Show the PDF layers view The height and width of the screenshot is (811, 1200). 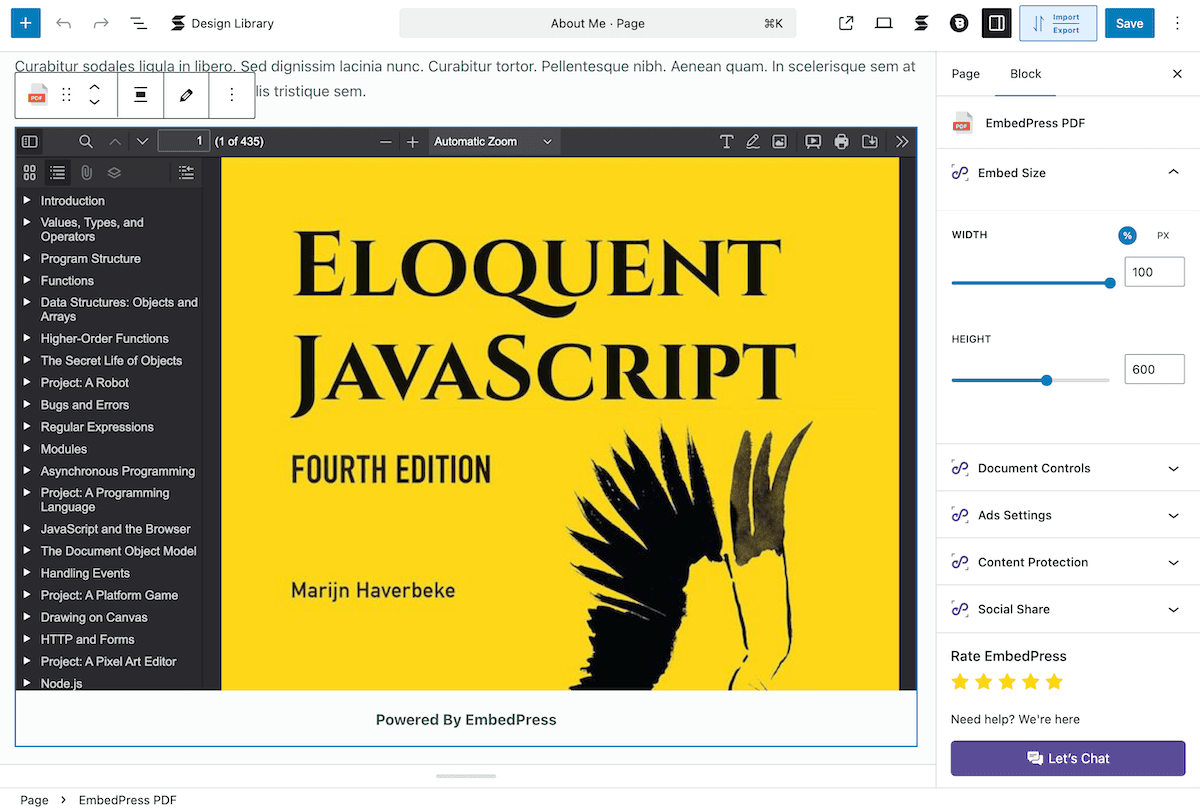[114, 173]
